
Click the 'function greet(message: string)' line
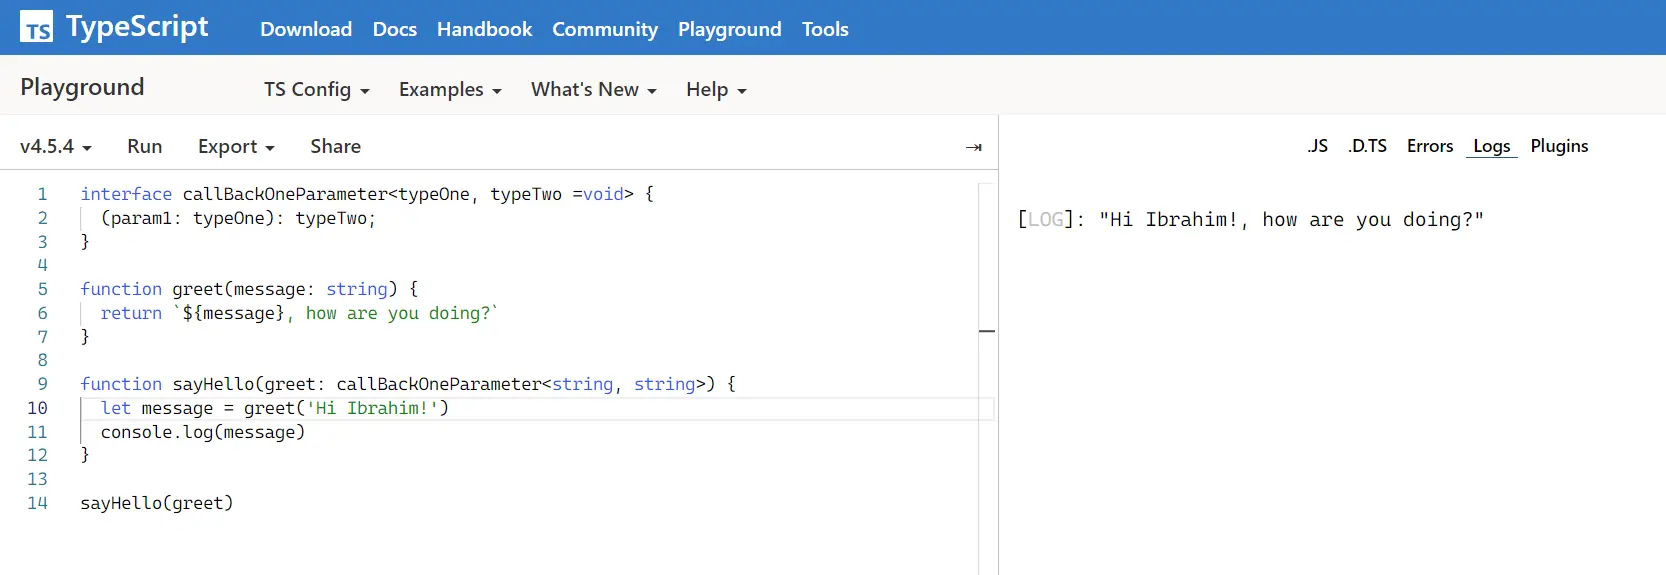[249, 289]
